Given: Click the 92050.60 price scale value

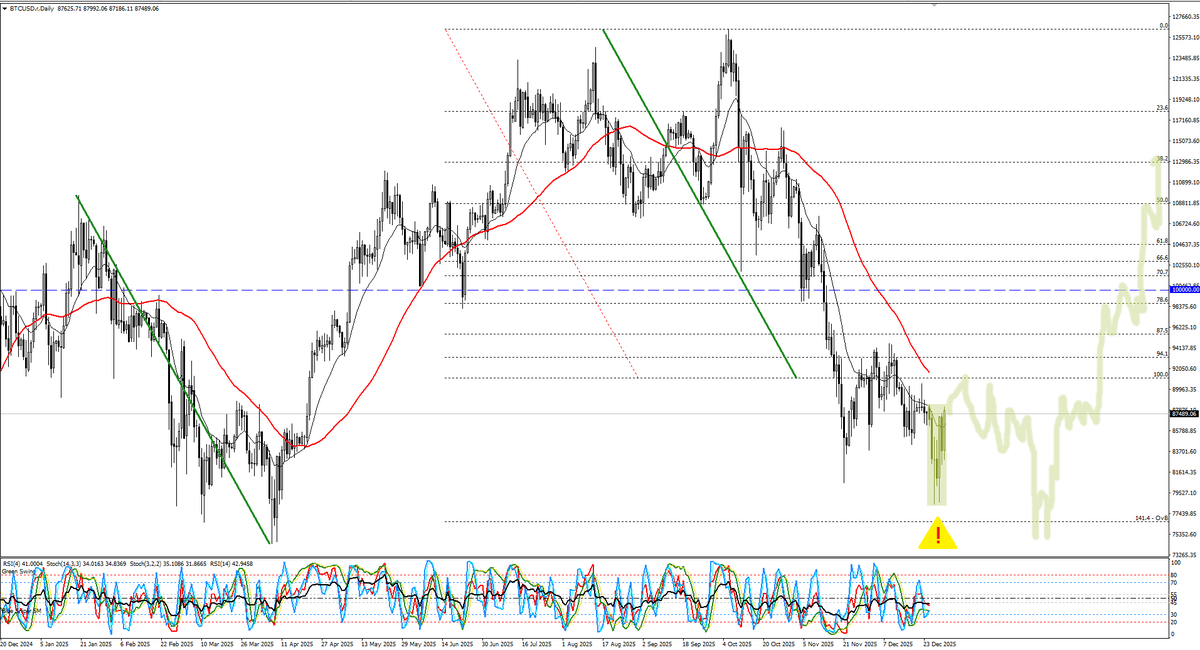Looking at the screenshot, I should (x=1185, y=369).
